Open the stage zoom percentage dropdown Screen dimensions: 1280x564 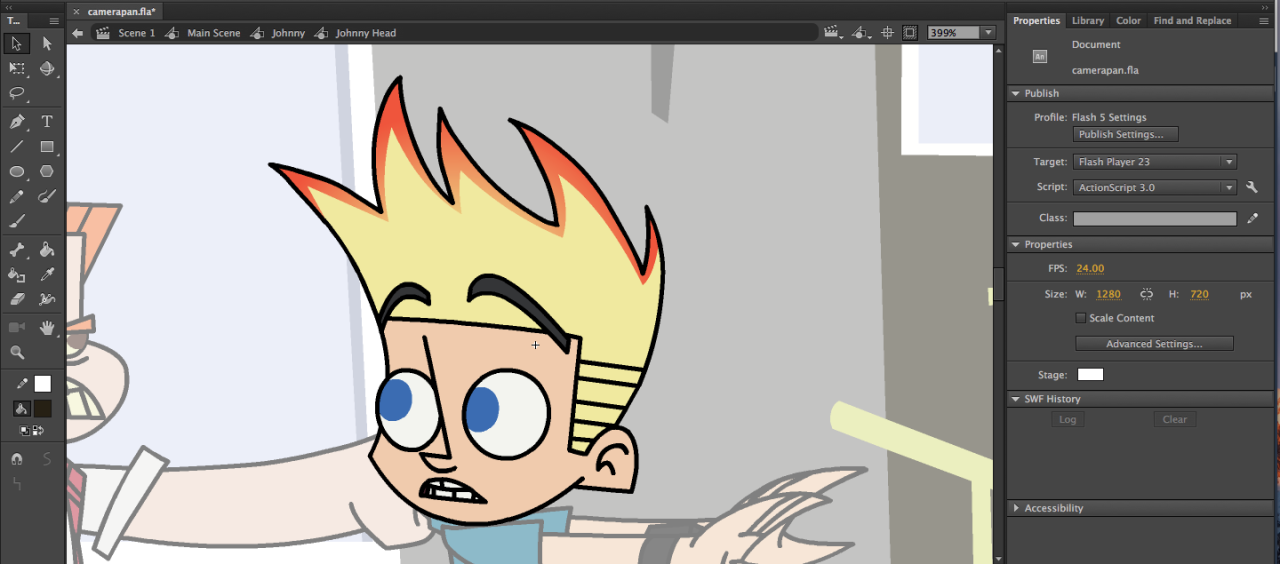tap(988, 33)
